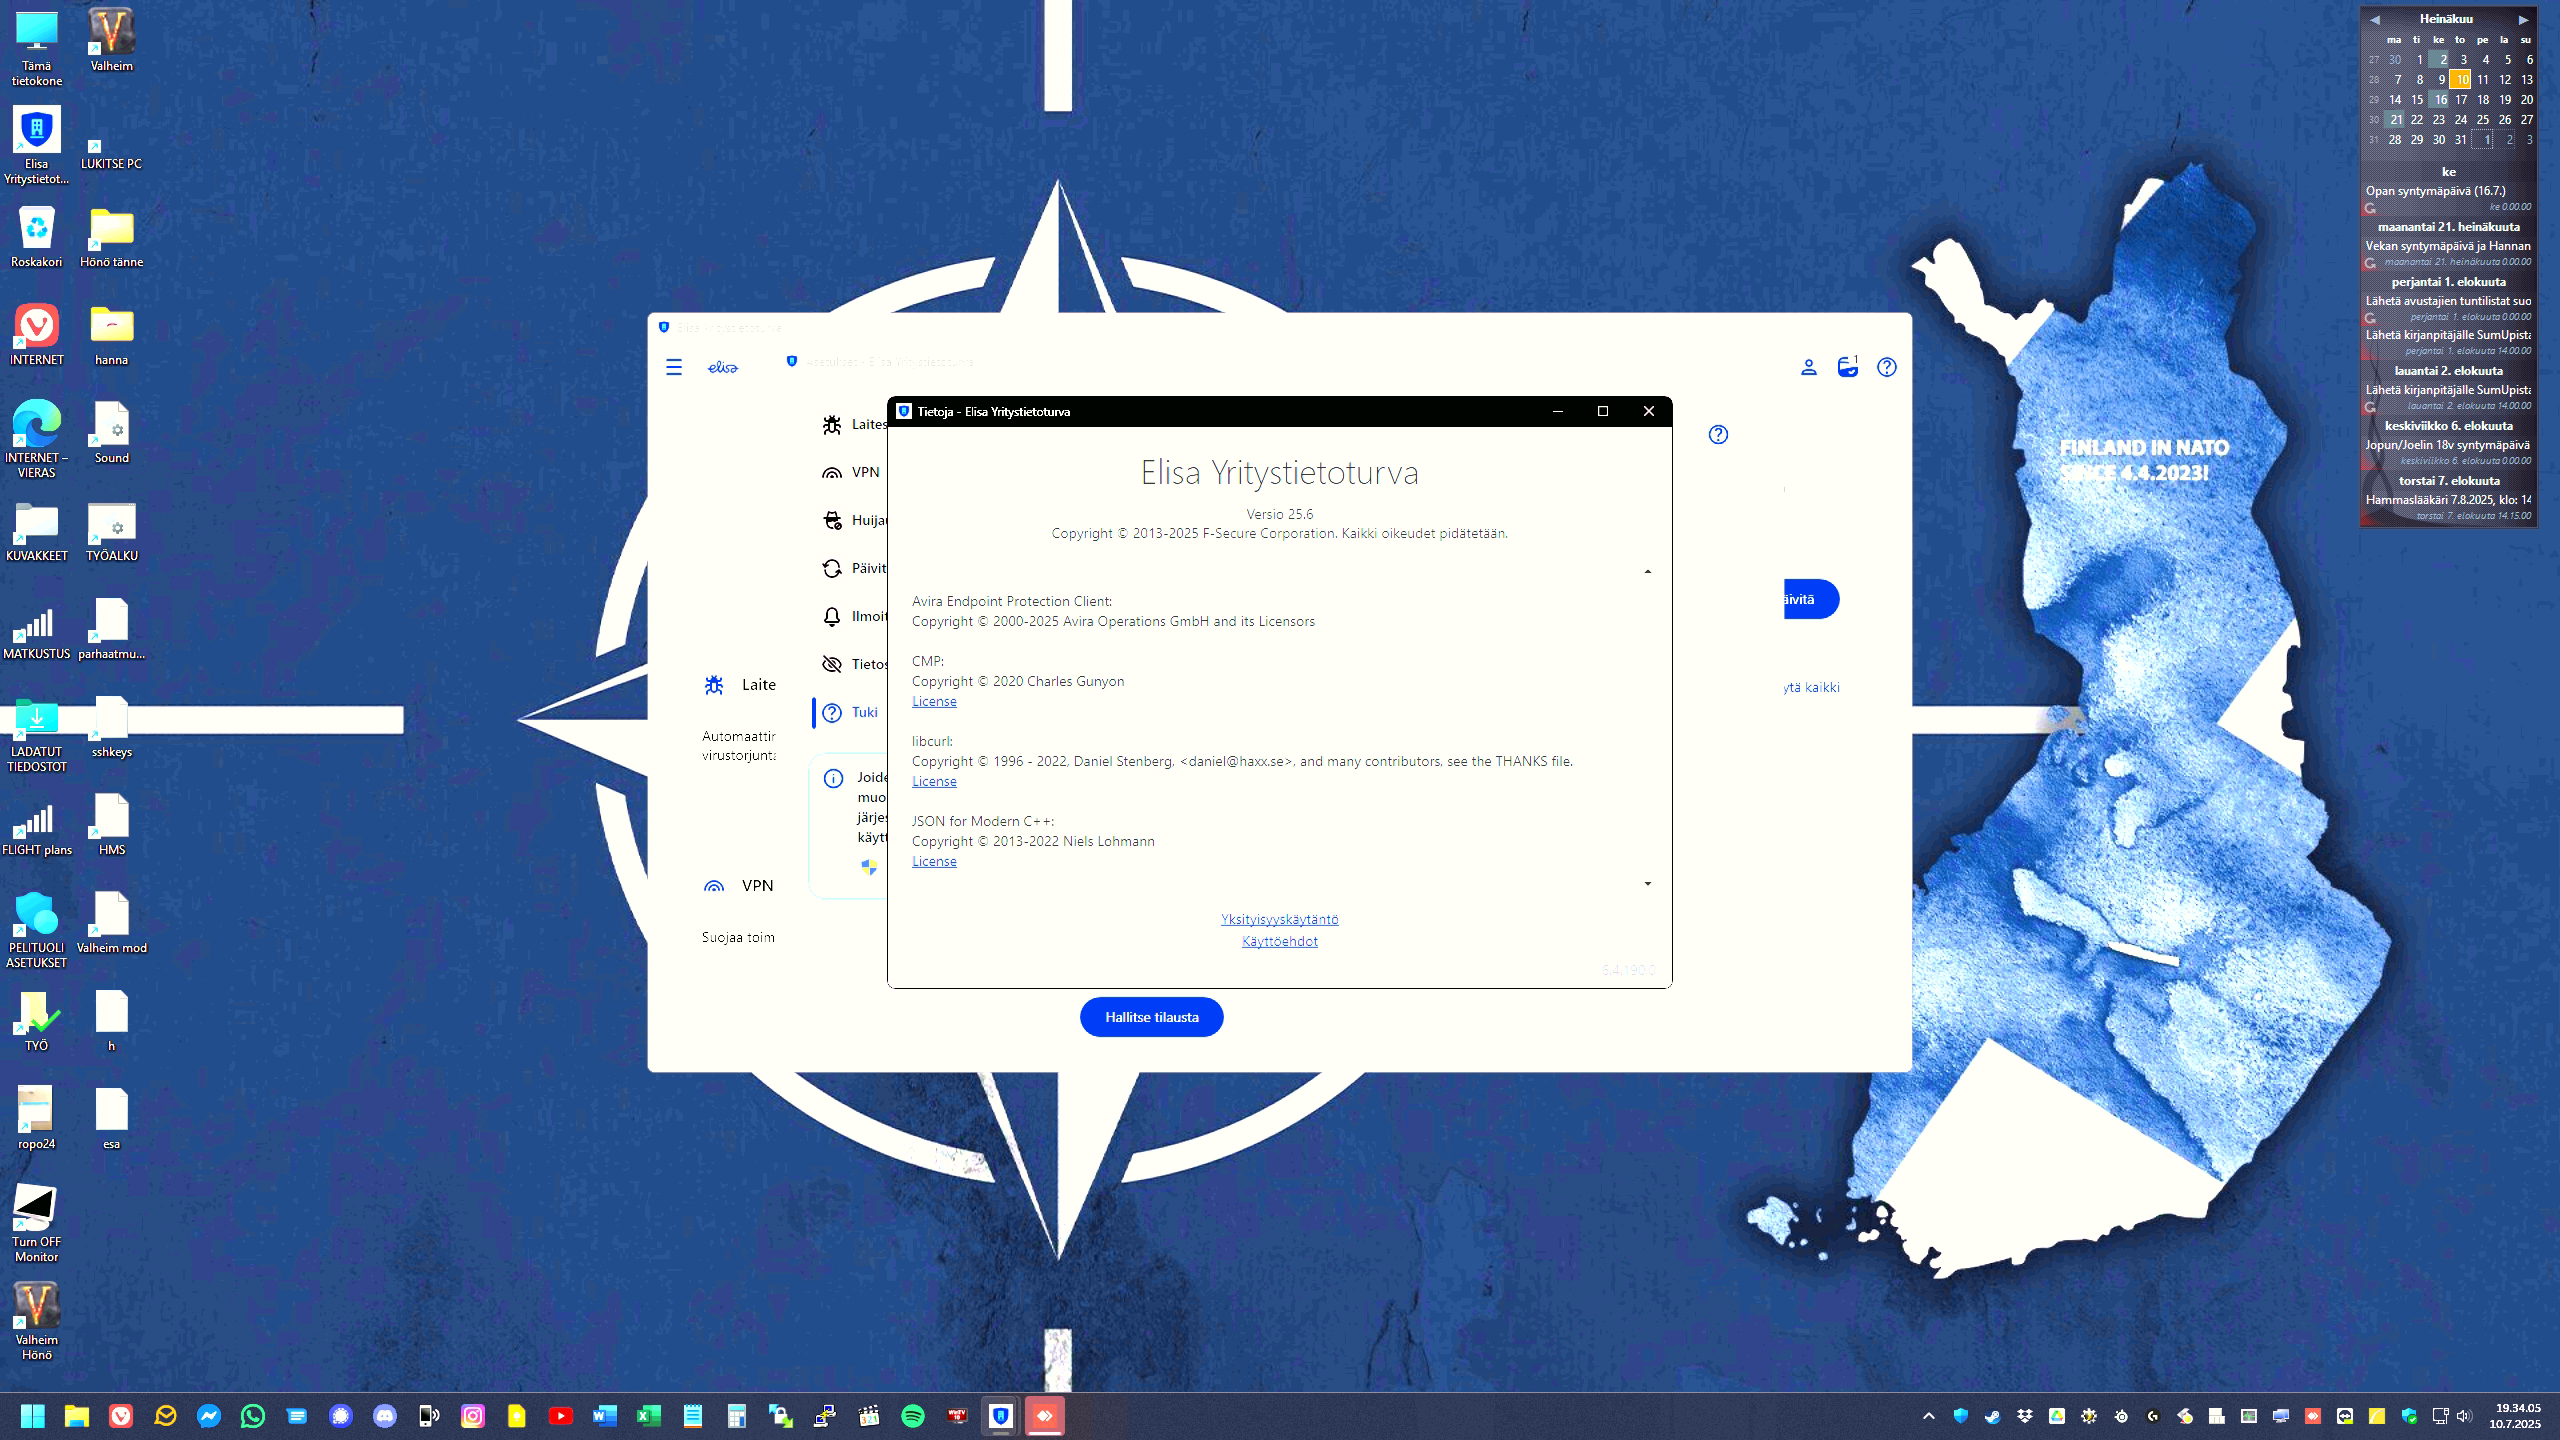Screen dimensions: 2560x1440
Task: Click the user account profile icon
Action: click(1809, 367)
